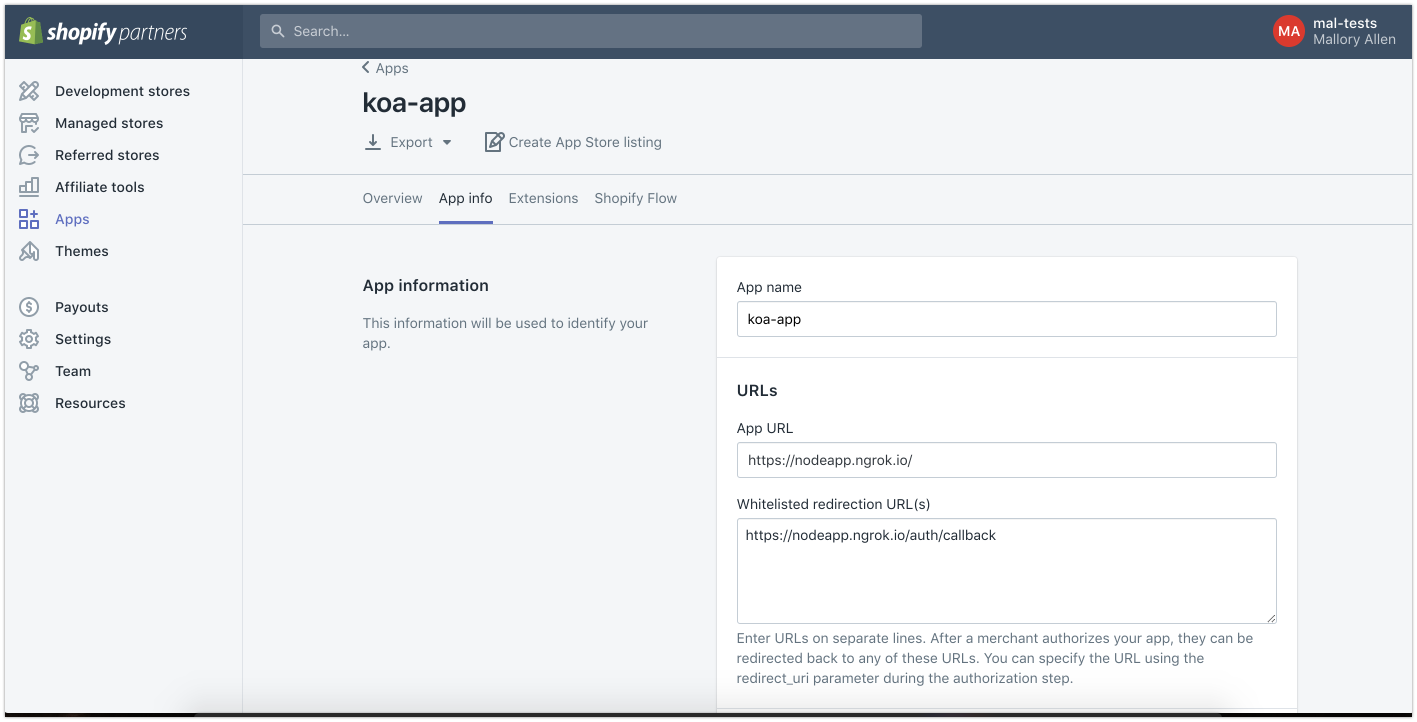Viewport: 1417px width, 722px height.
Task: Open Settings in the sidebar
Action: click(x=83, y=339)
